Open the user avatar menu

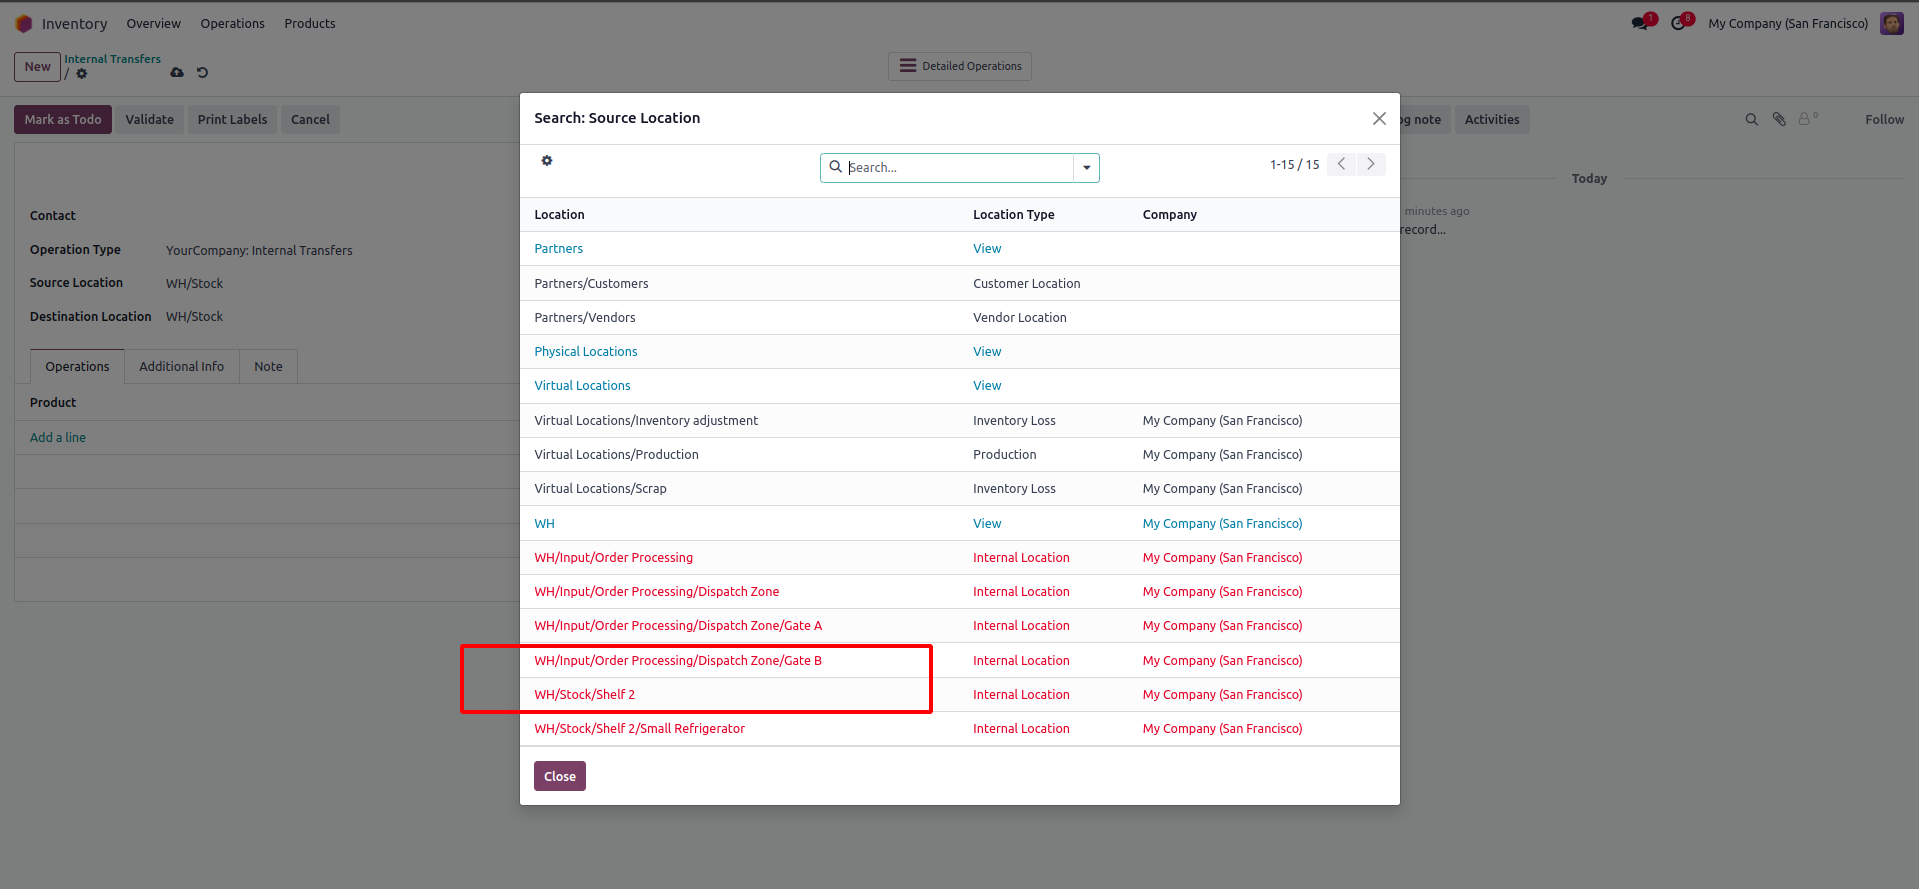click(x=1891, y=23)
